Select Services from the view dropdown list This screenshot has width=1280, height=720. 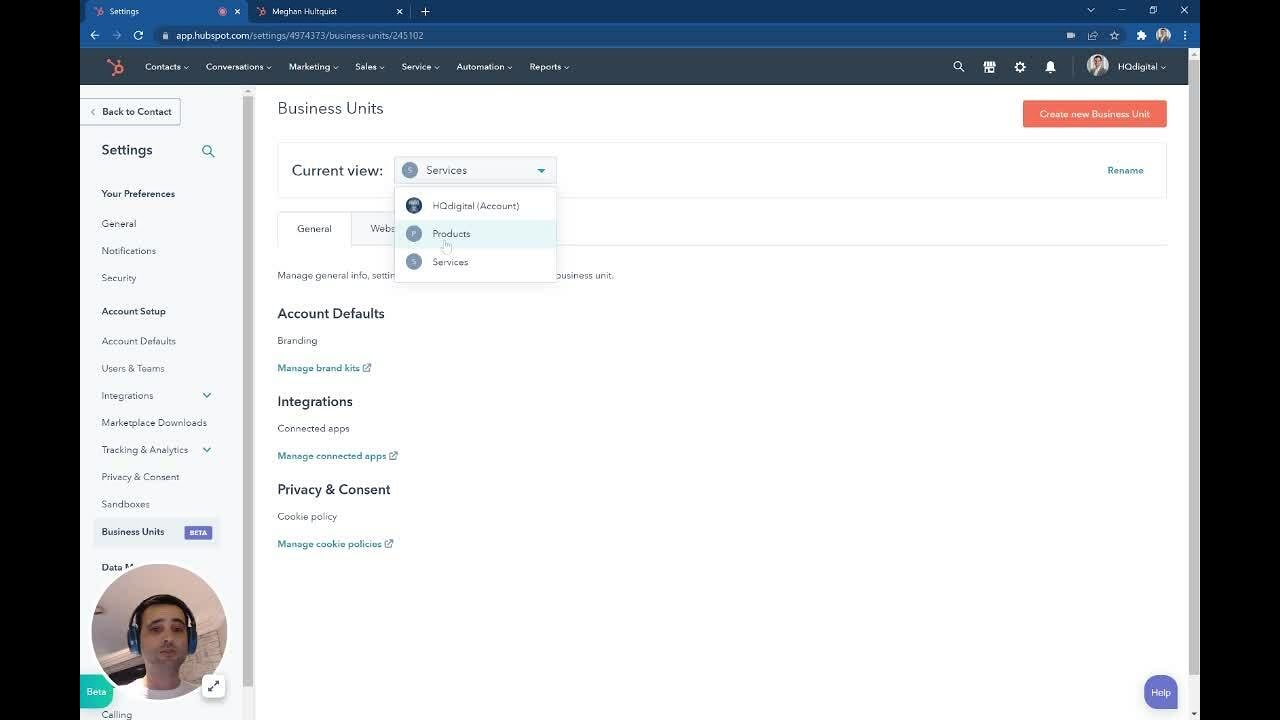coord(475,262)
